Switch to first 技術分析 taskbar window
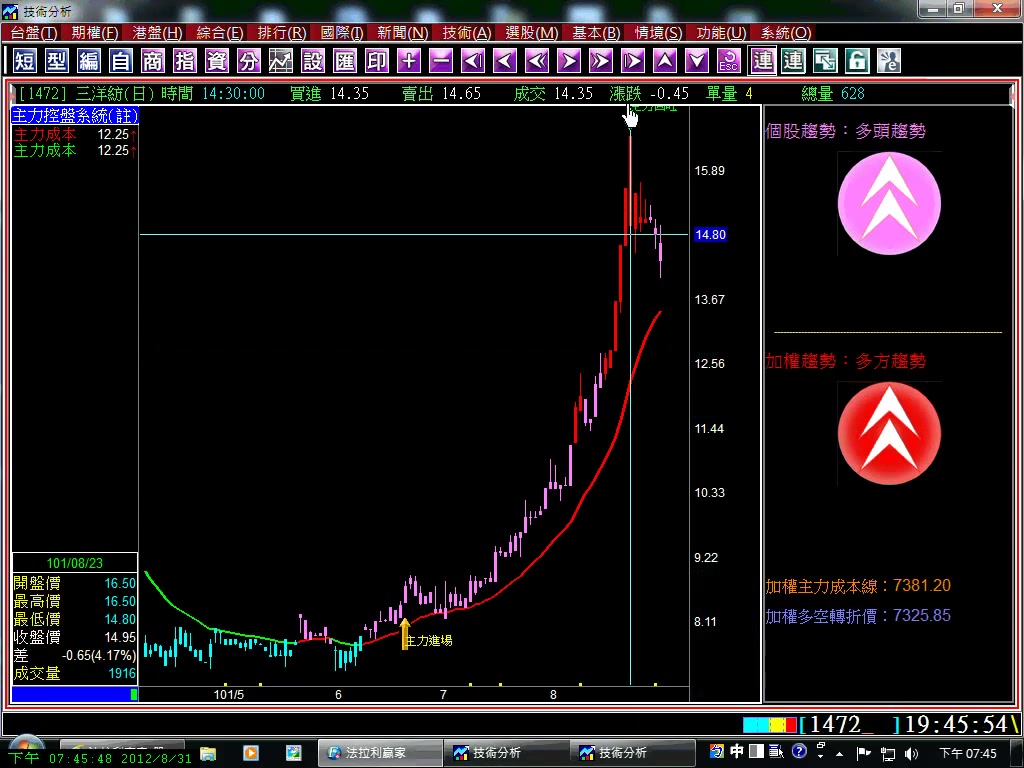1024x768 pixels. tap(507, 753)
